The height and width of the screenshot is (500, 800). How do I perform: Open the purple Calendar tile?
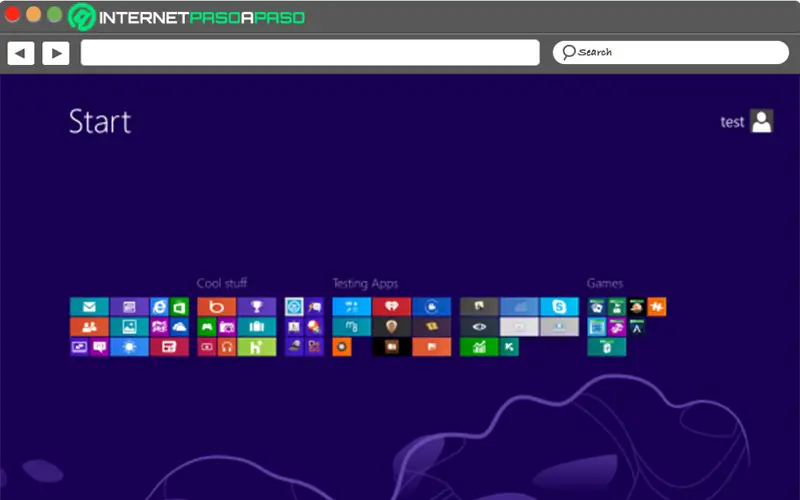[129, 307]
